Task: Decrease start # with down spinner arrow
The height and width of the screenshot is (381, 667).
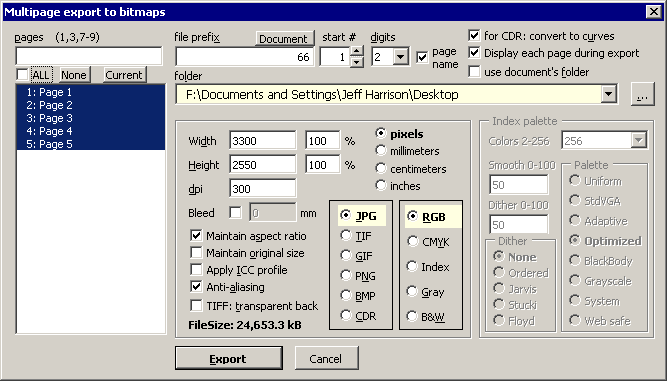Action: coord(357,62)
